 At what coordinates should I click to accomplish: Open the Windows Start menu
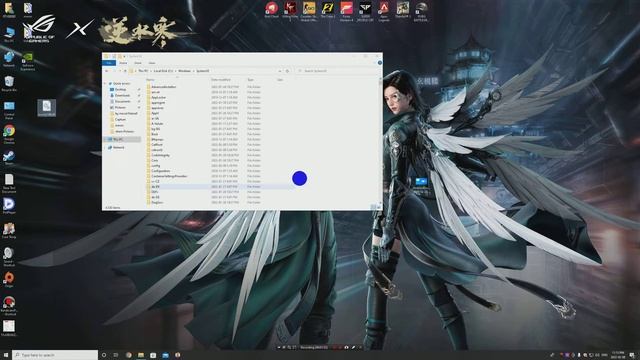click(x=6, y=355)
